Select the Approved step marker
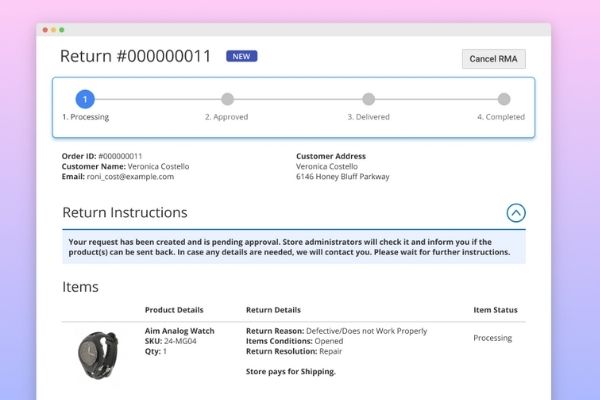Screen dimensions: 600x400 [x=227, y=99]
